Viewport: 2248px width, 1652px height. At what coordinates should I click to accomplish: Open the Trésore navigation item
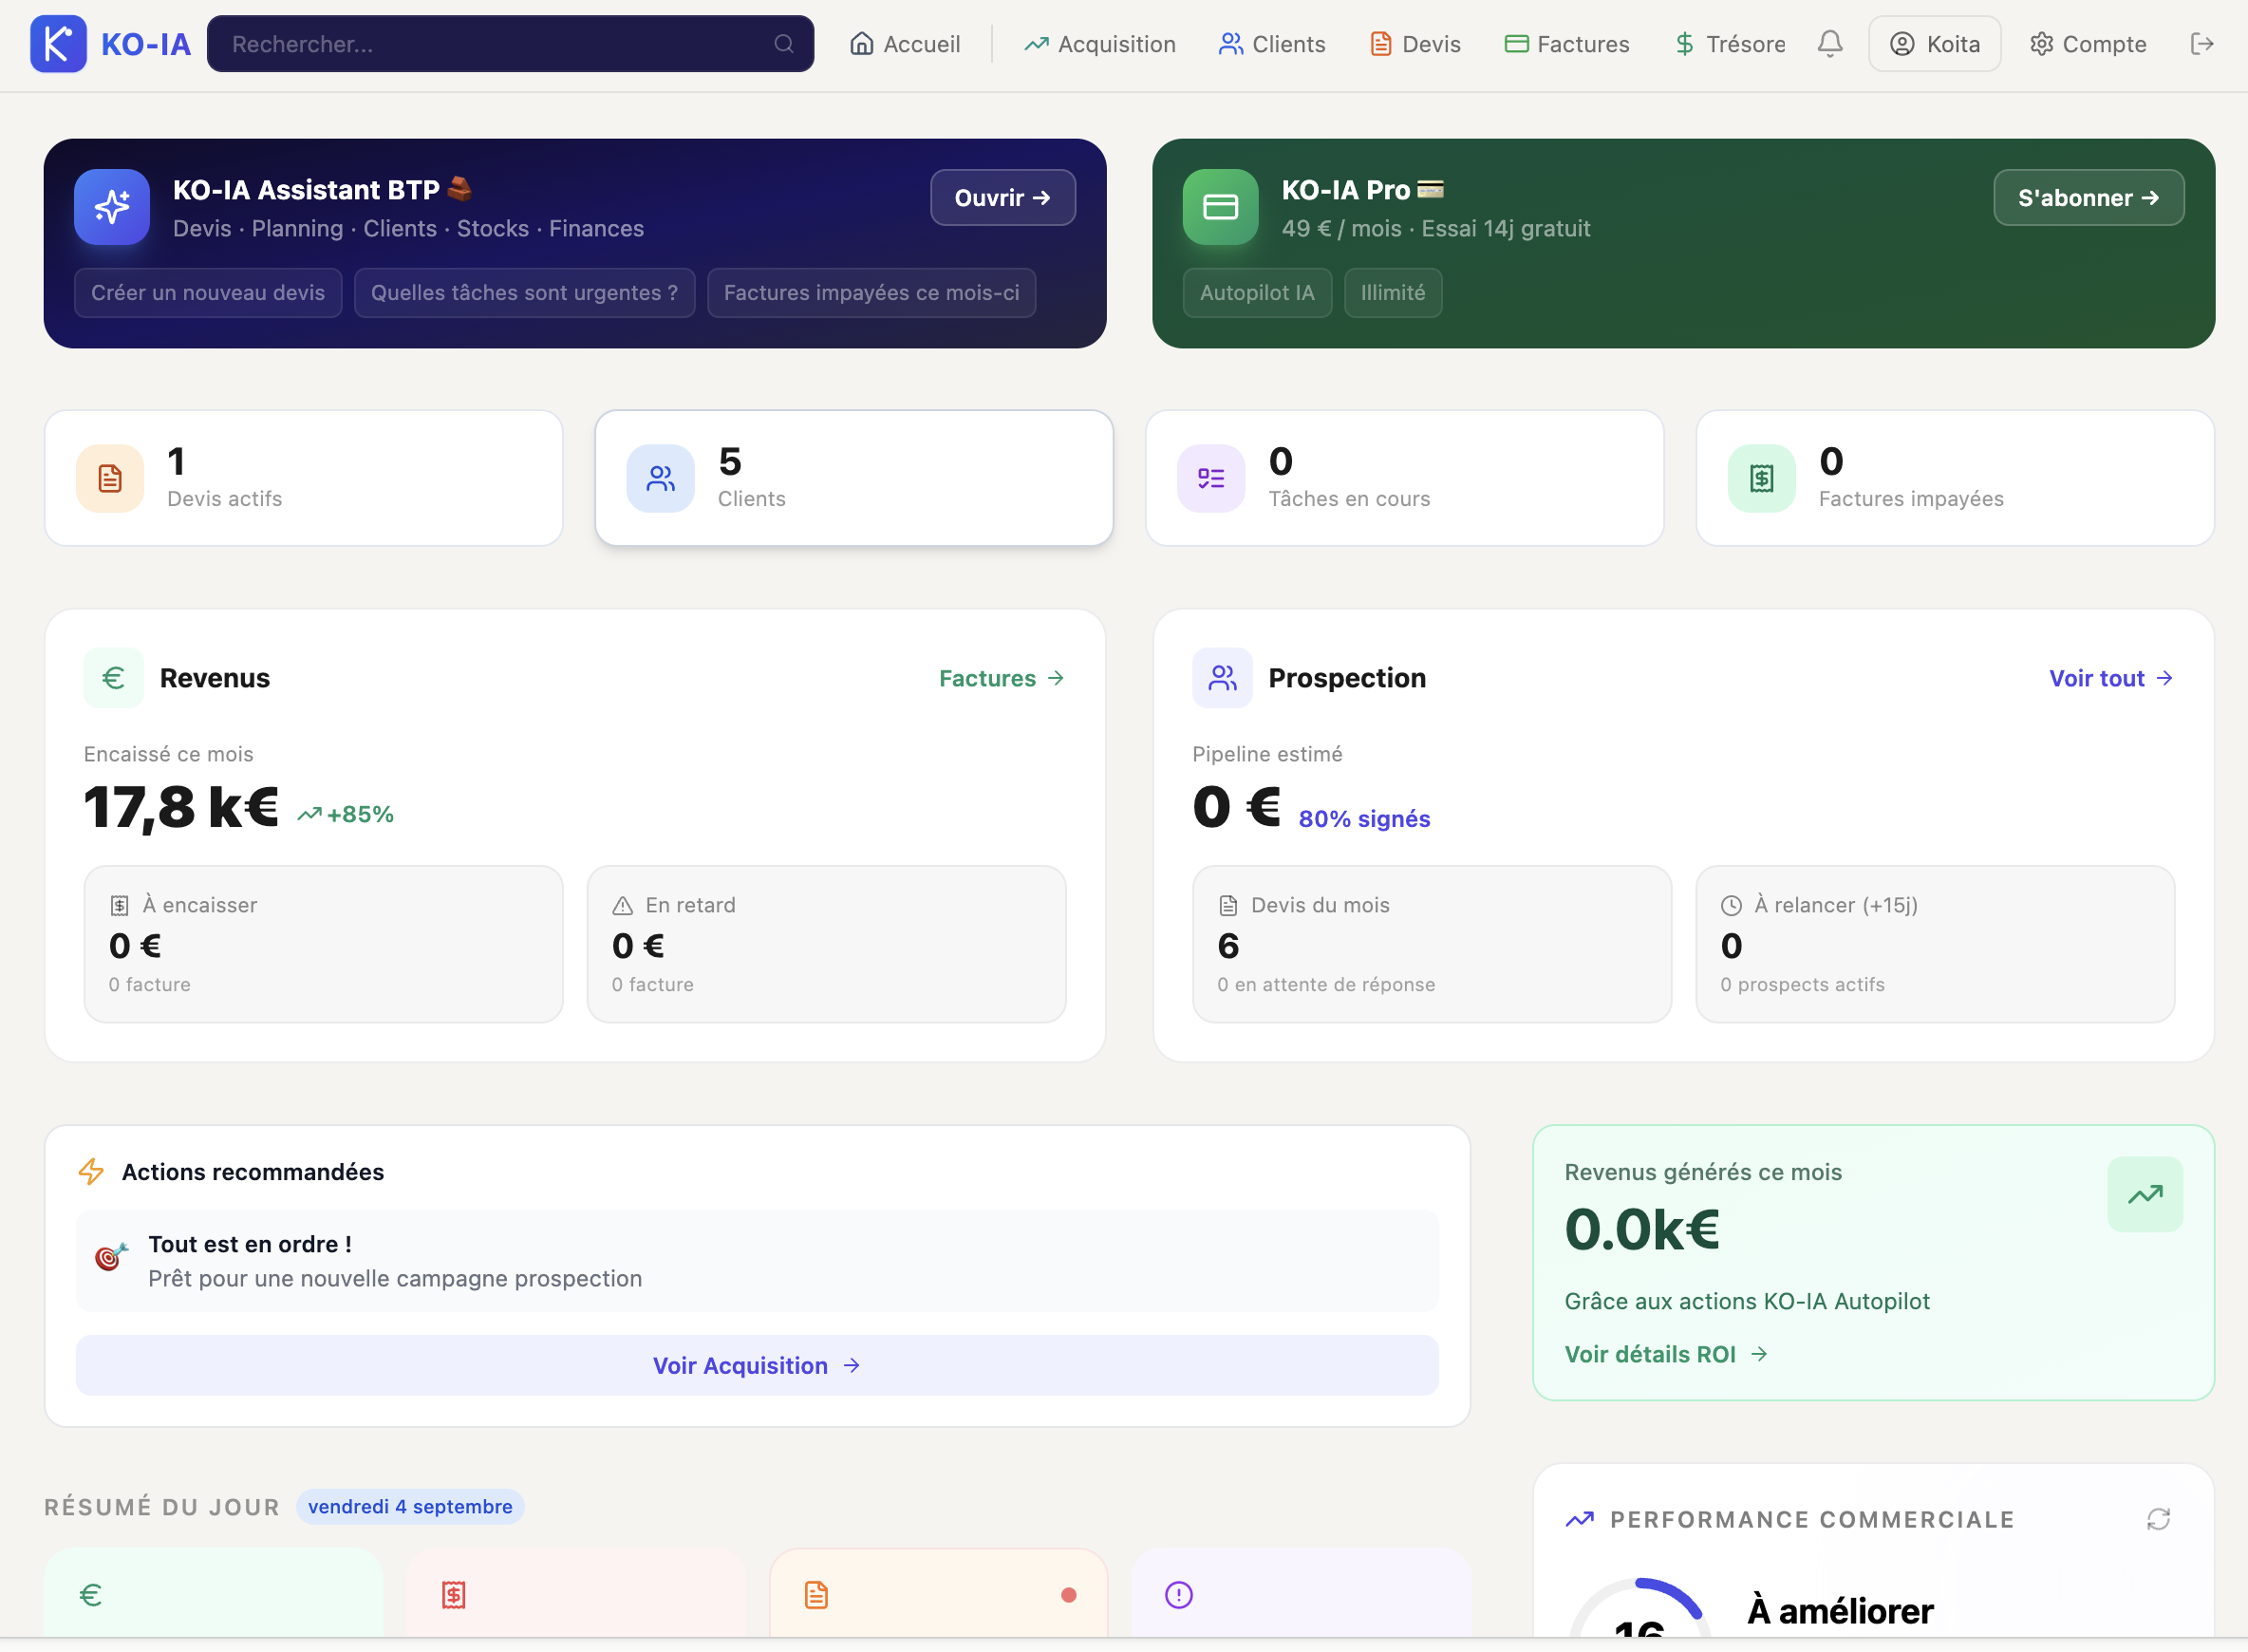(1730, 44)
